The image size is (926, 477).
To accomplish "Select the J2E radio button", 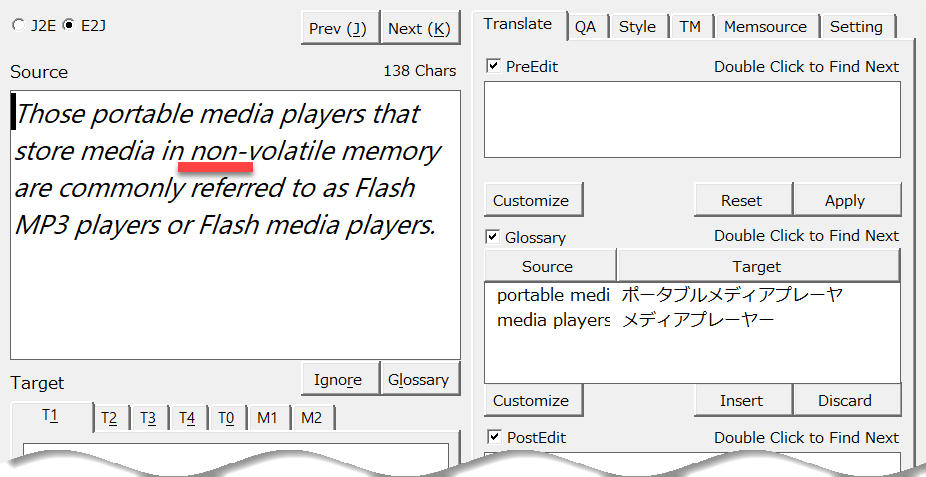I will [19, 26].
